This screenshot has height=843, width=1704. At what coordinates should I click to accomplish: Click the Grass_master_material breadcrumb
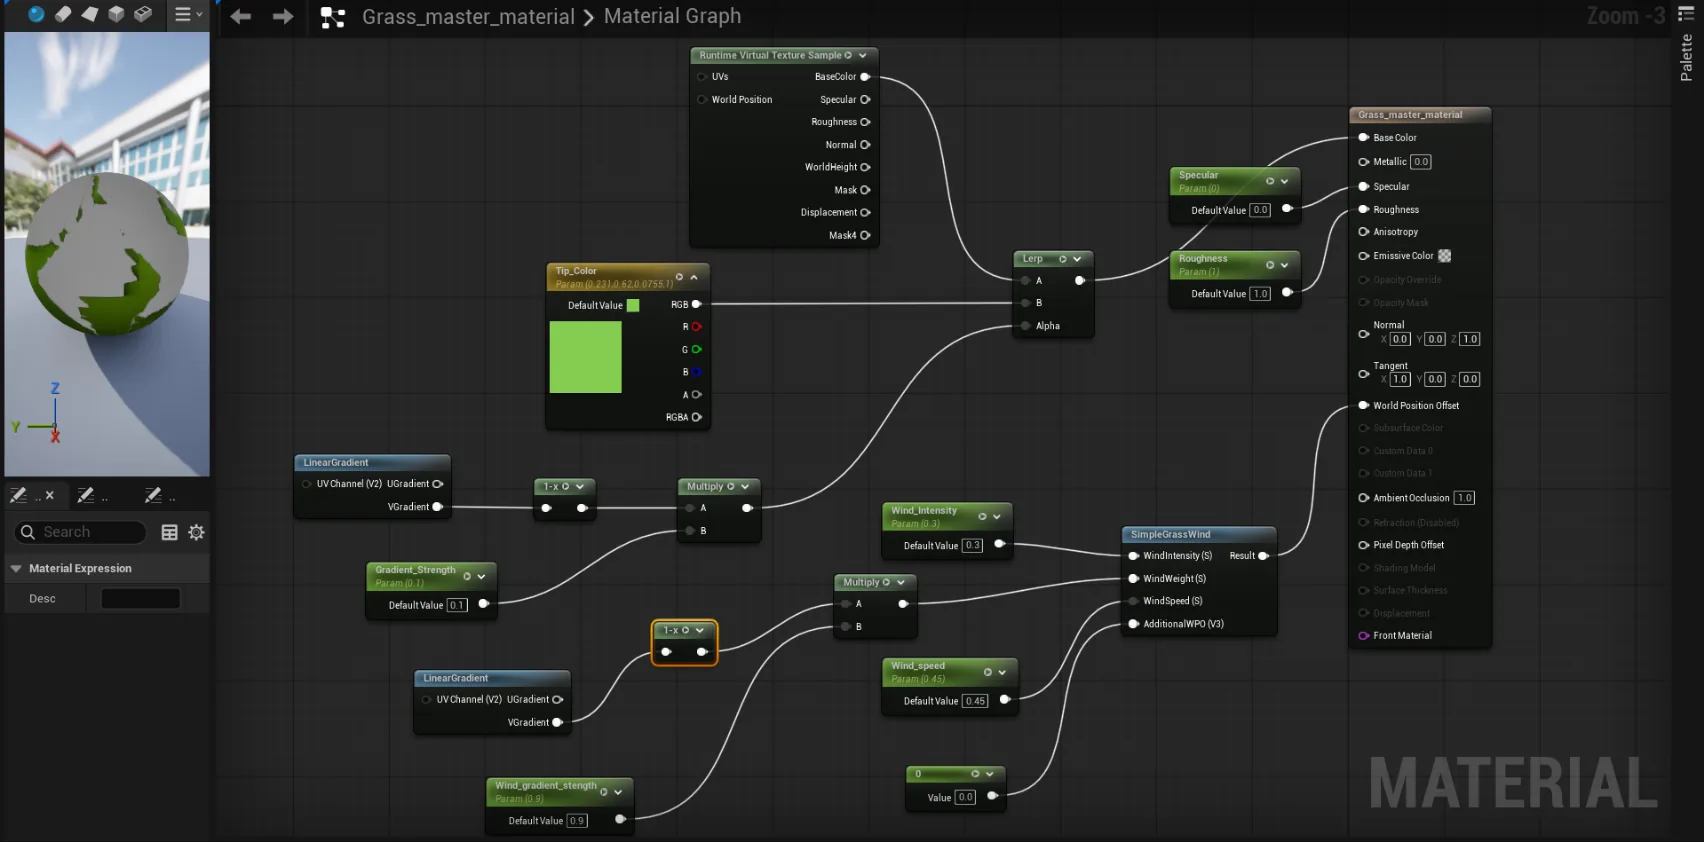(468, 17)
